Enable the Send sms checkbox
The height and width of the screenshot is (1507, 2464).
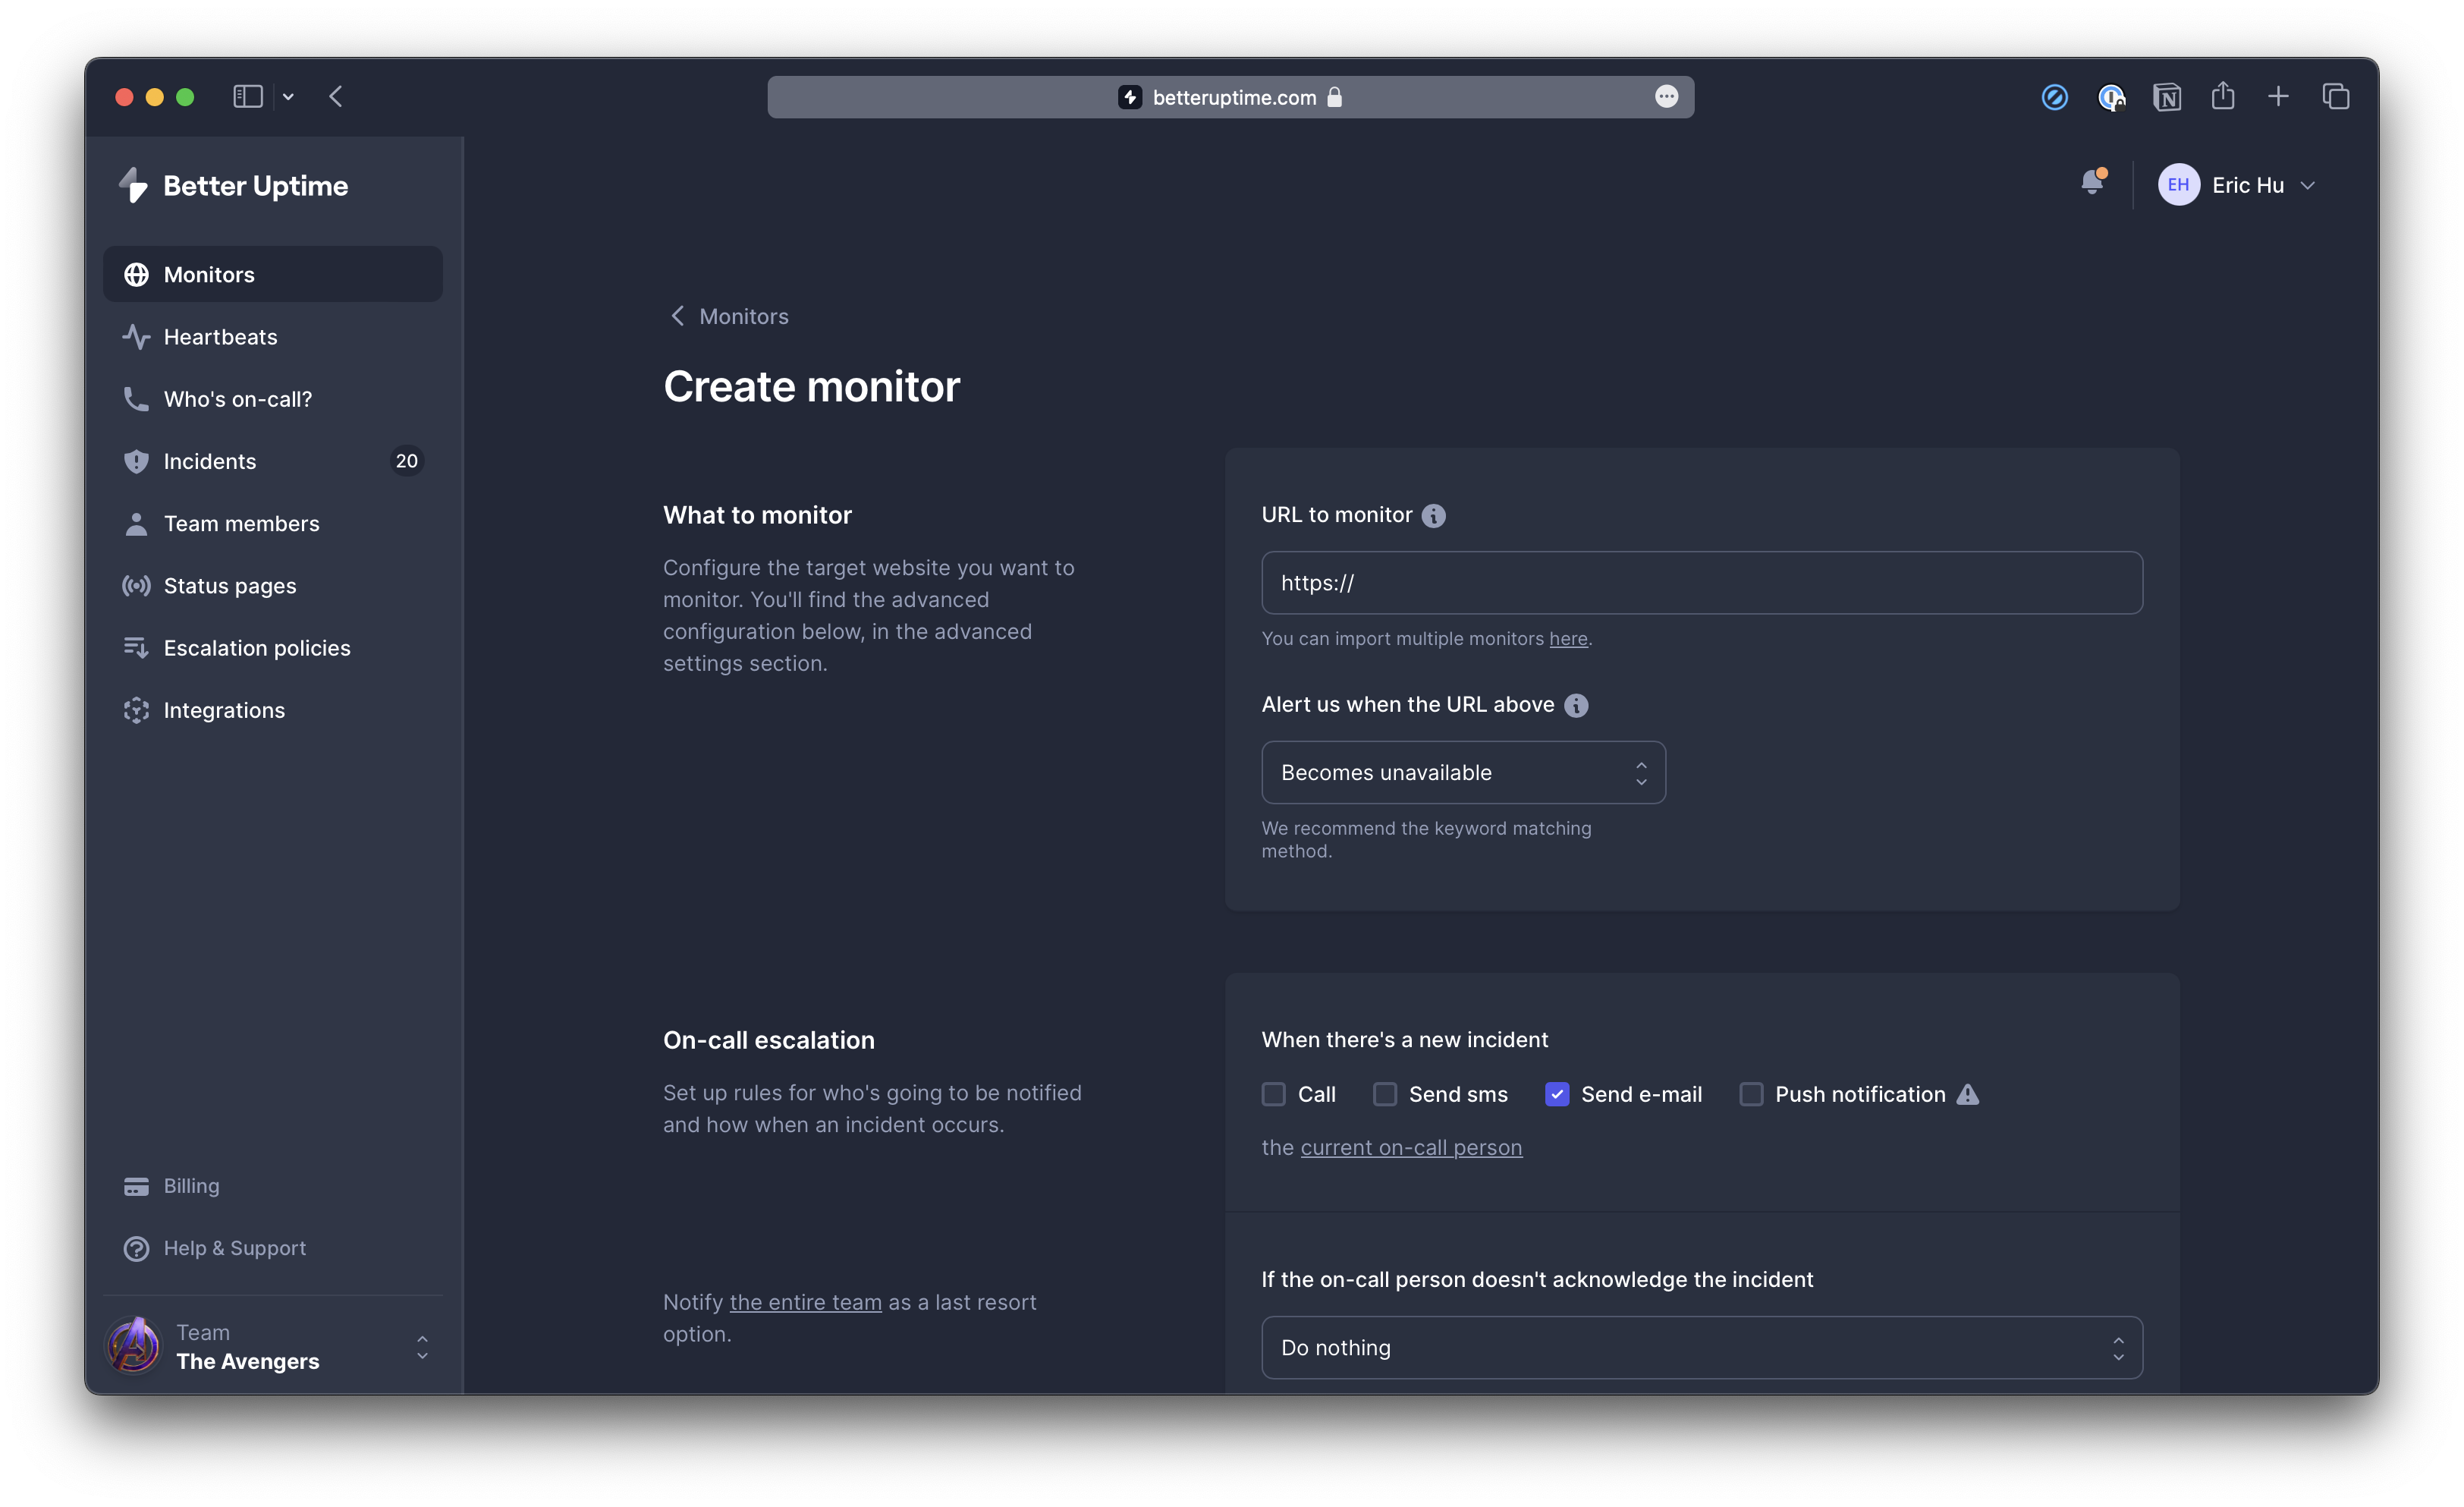[x=1385, y=1095]
